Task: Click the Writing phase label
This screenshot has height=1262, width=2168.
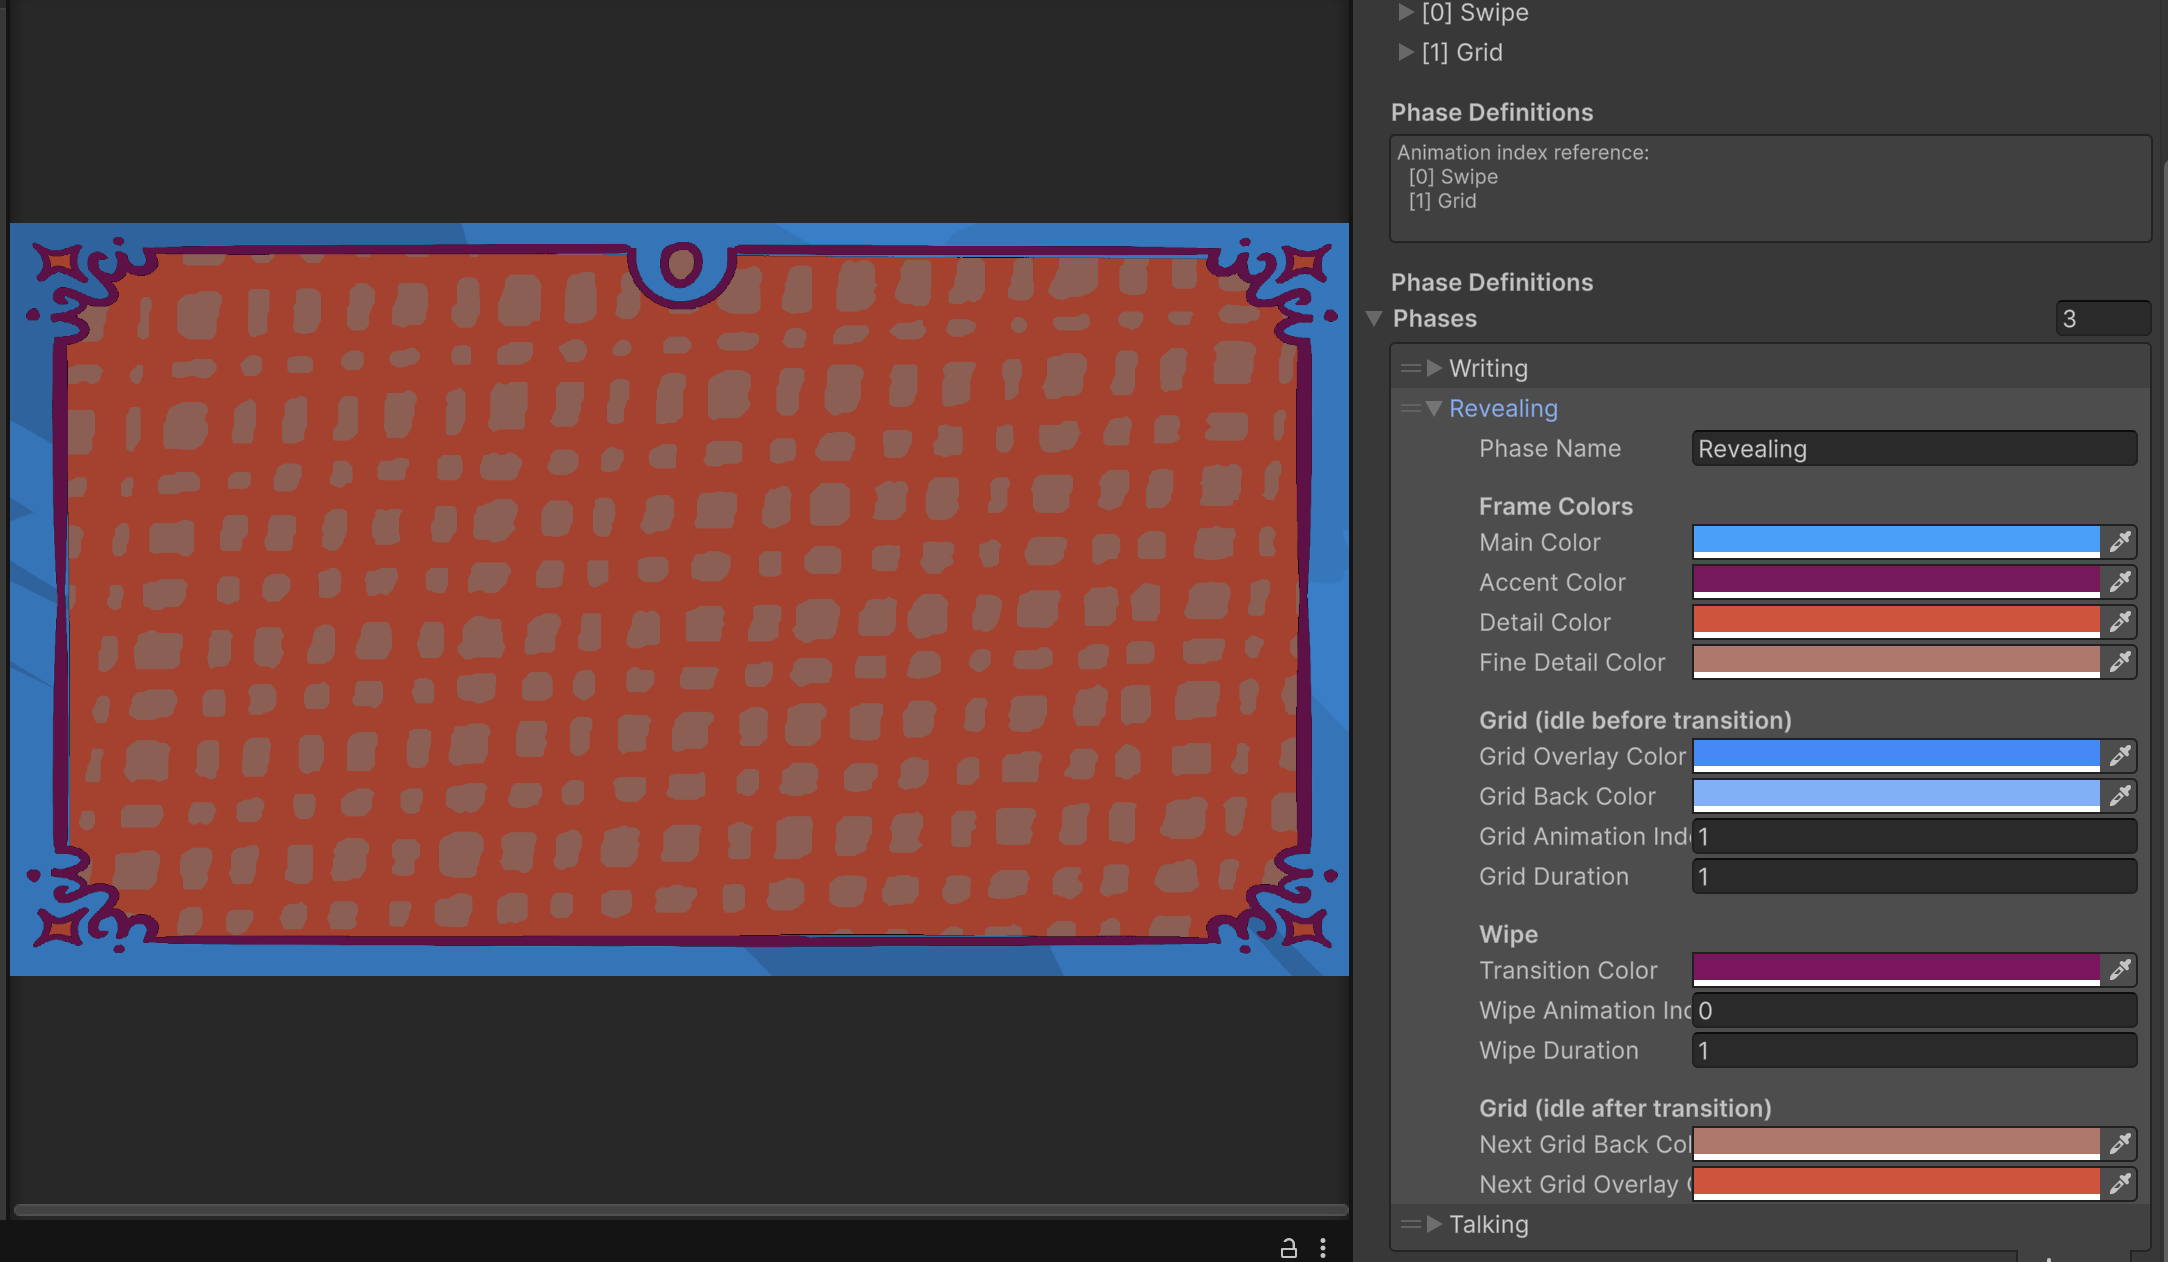Action: pyautogui.click(x=1488, y=368)
